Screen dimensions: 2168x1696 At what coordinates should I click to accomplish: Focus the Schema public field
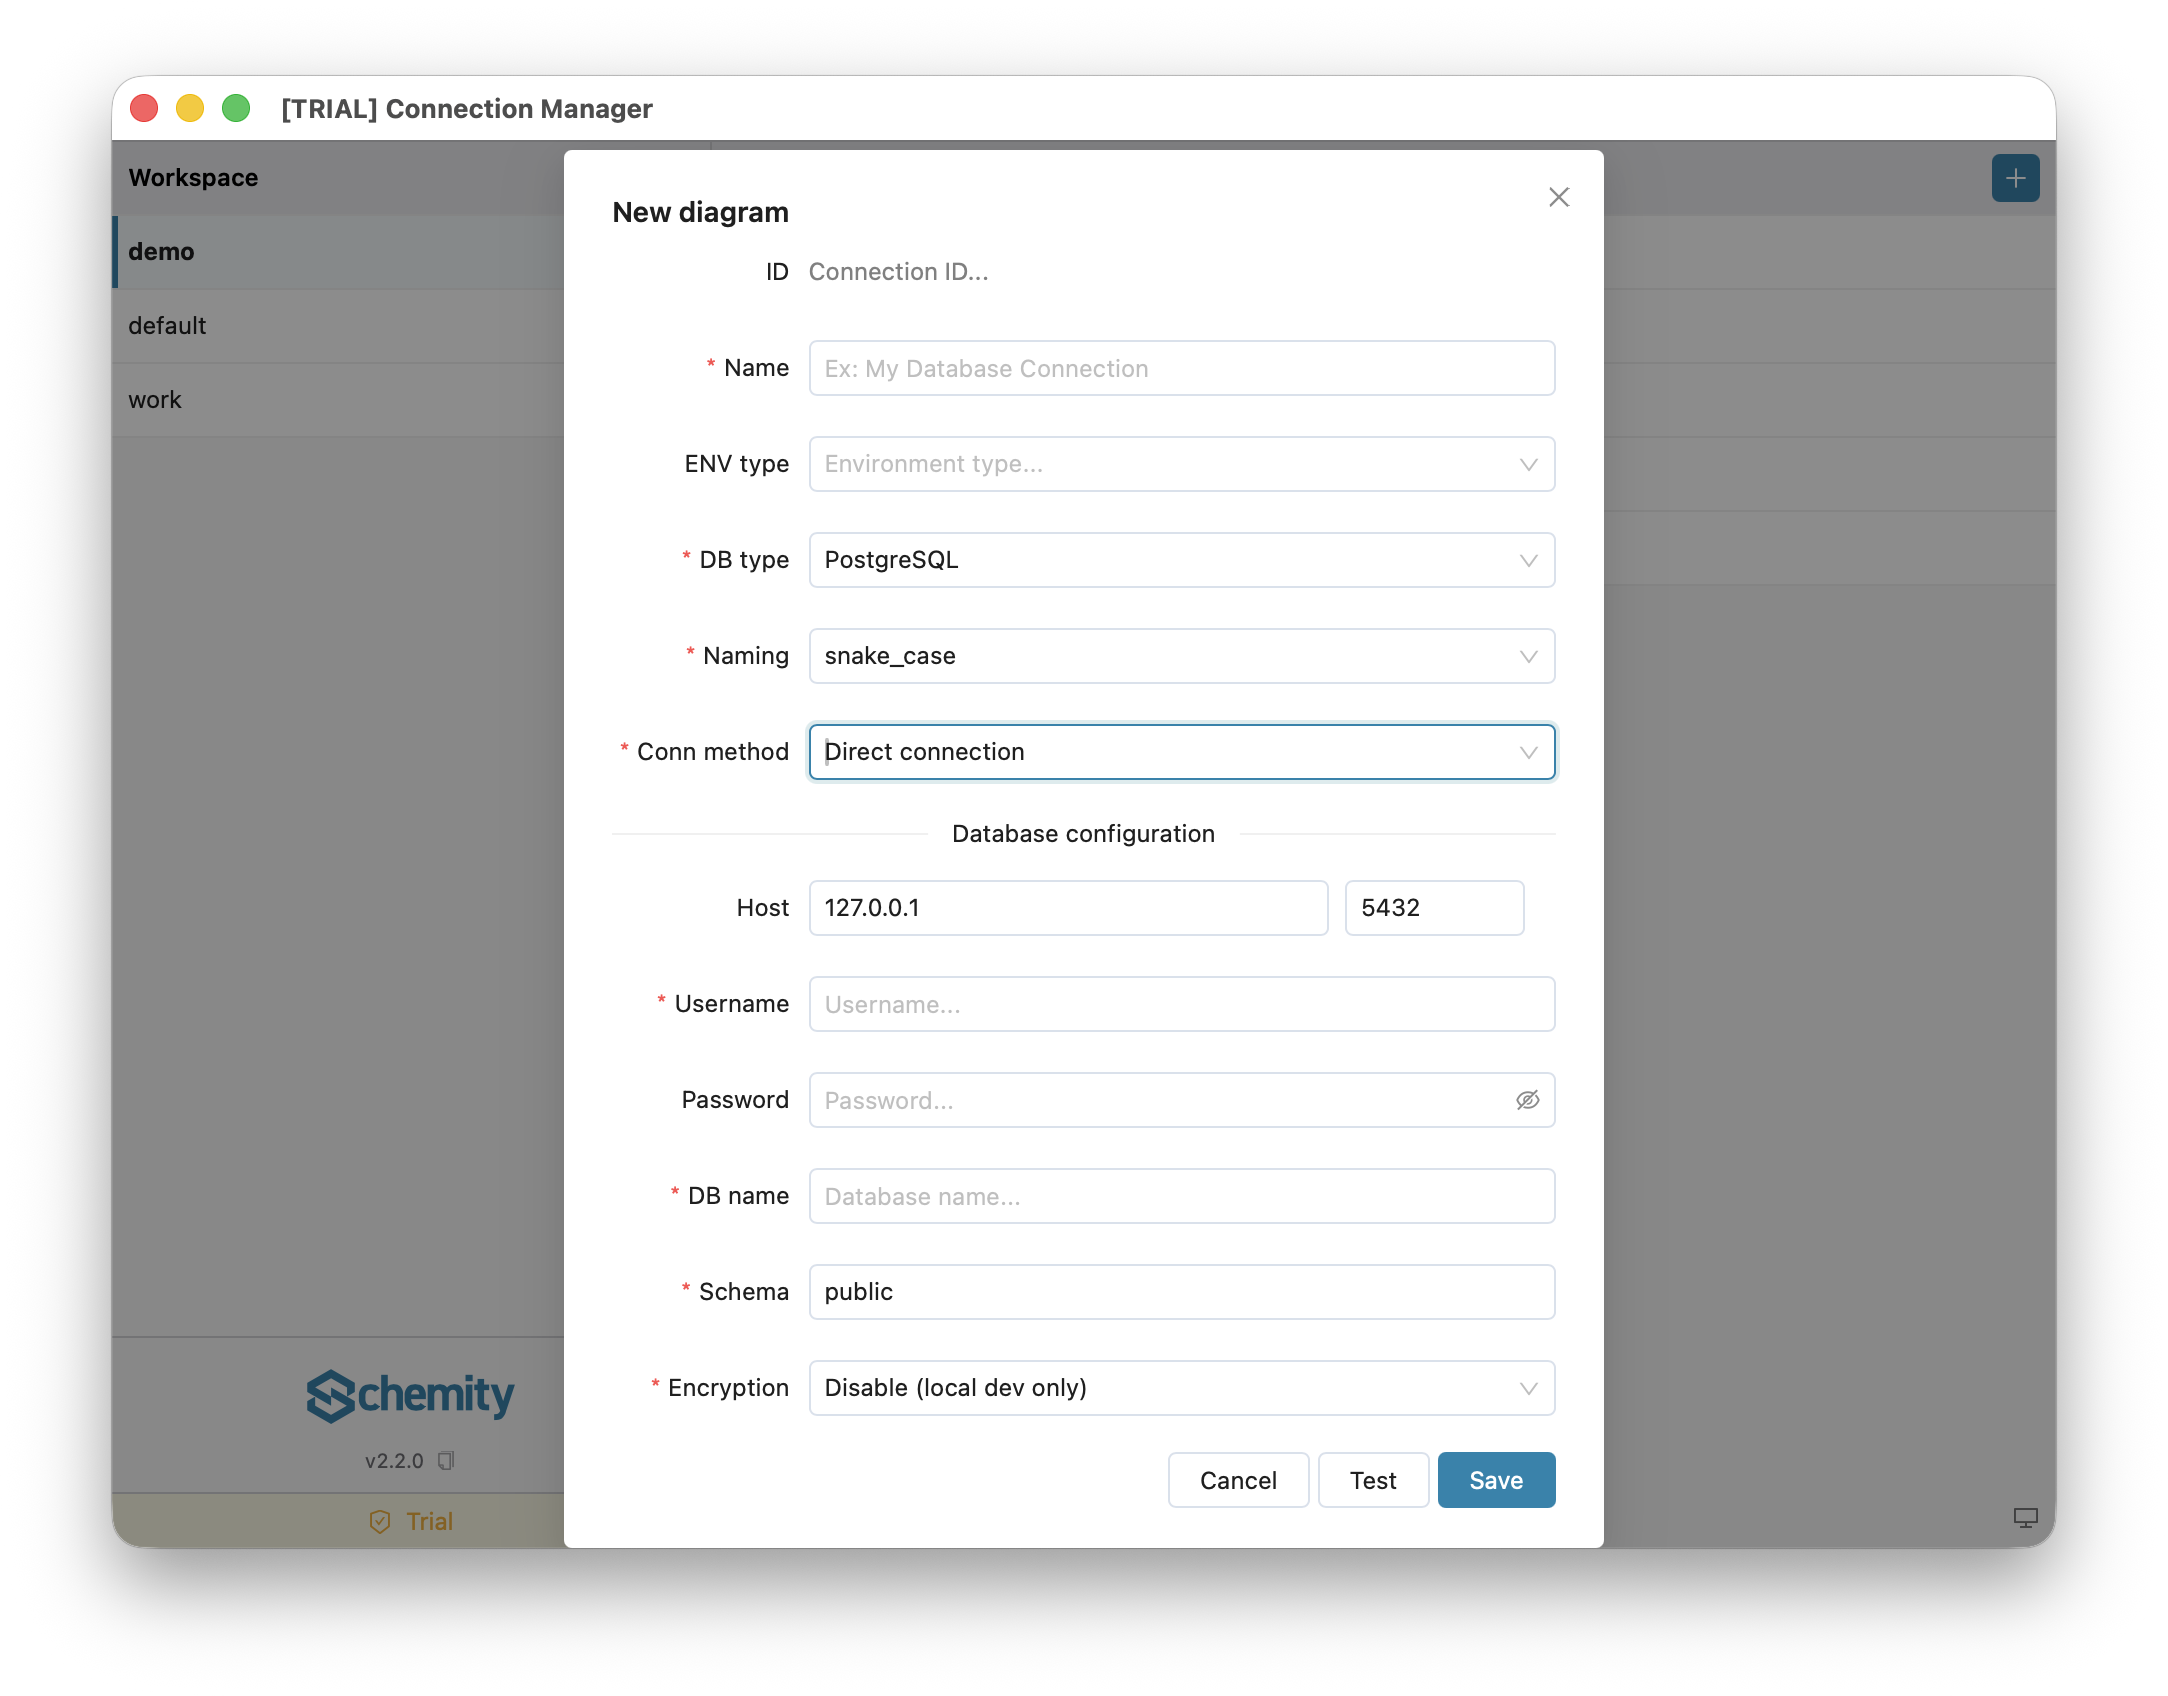1181,1292
